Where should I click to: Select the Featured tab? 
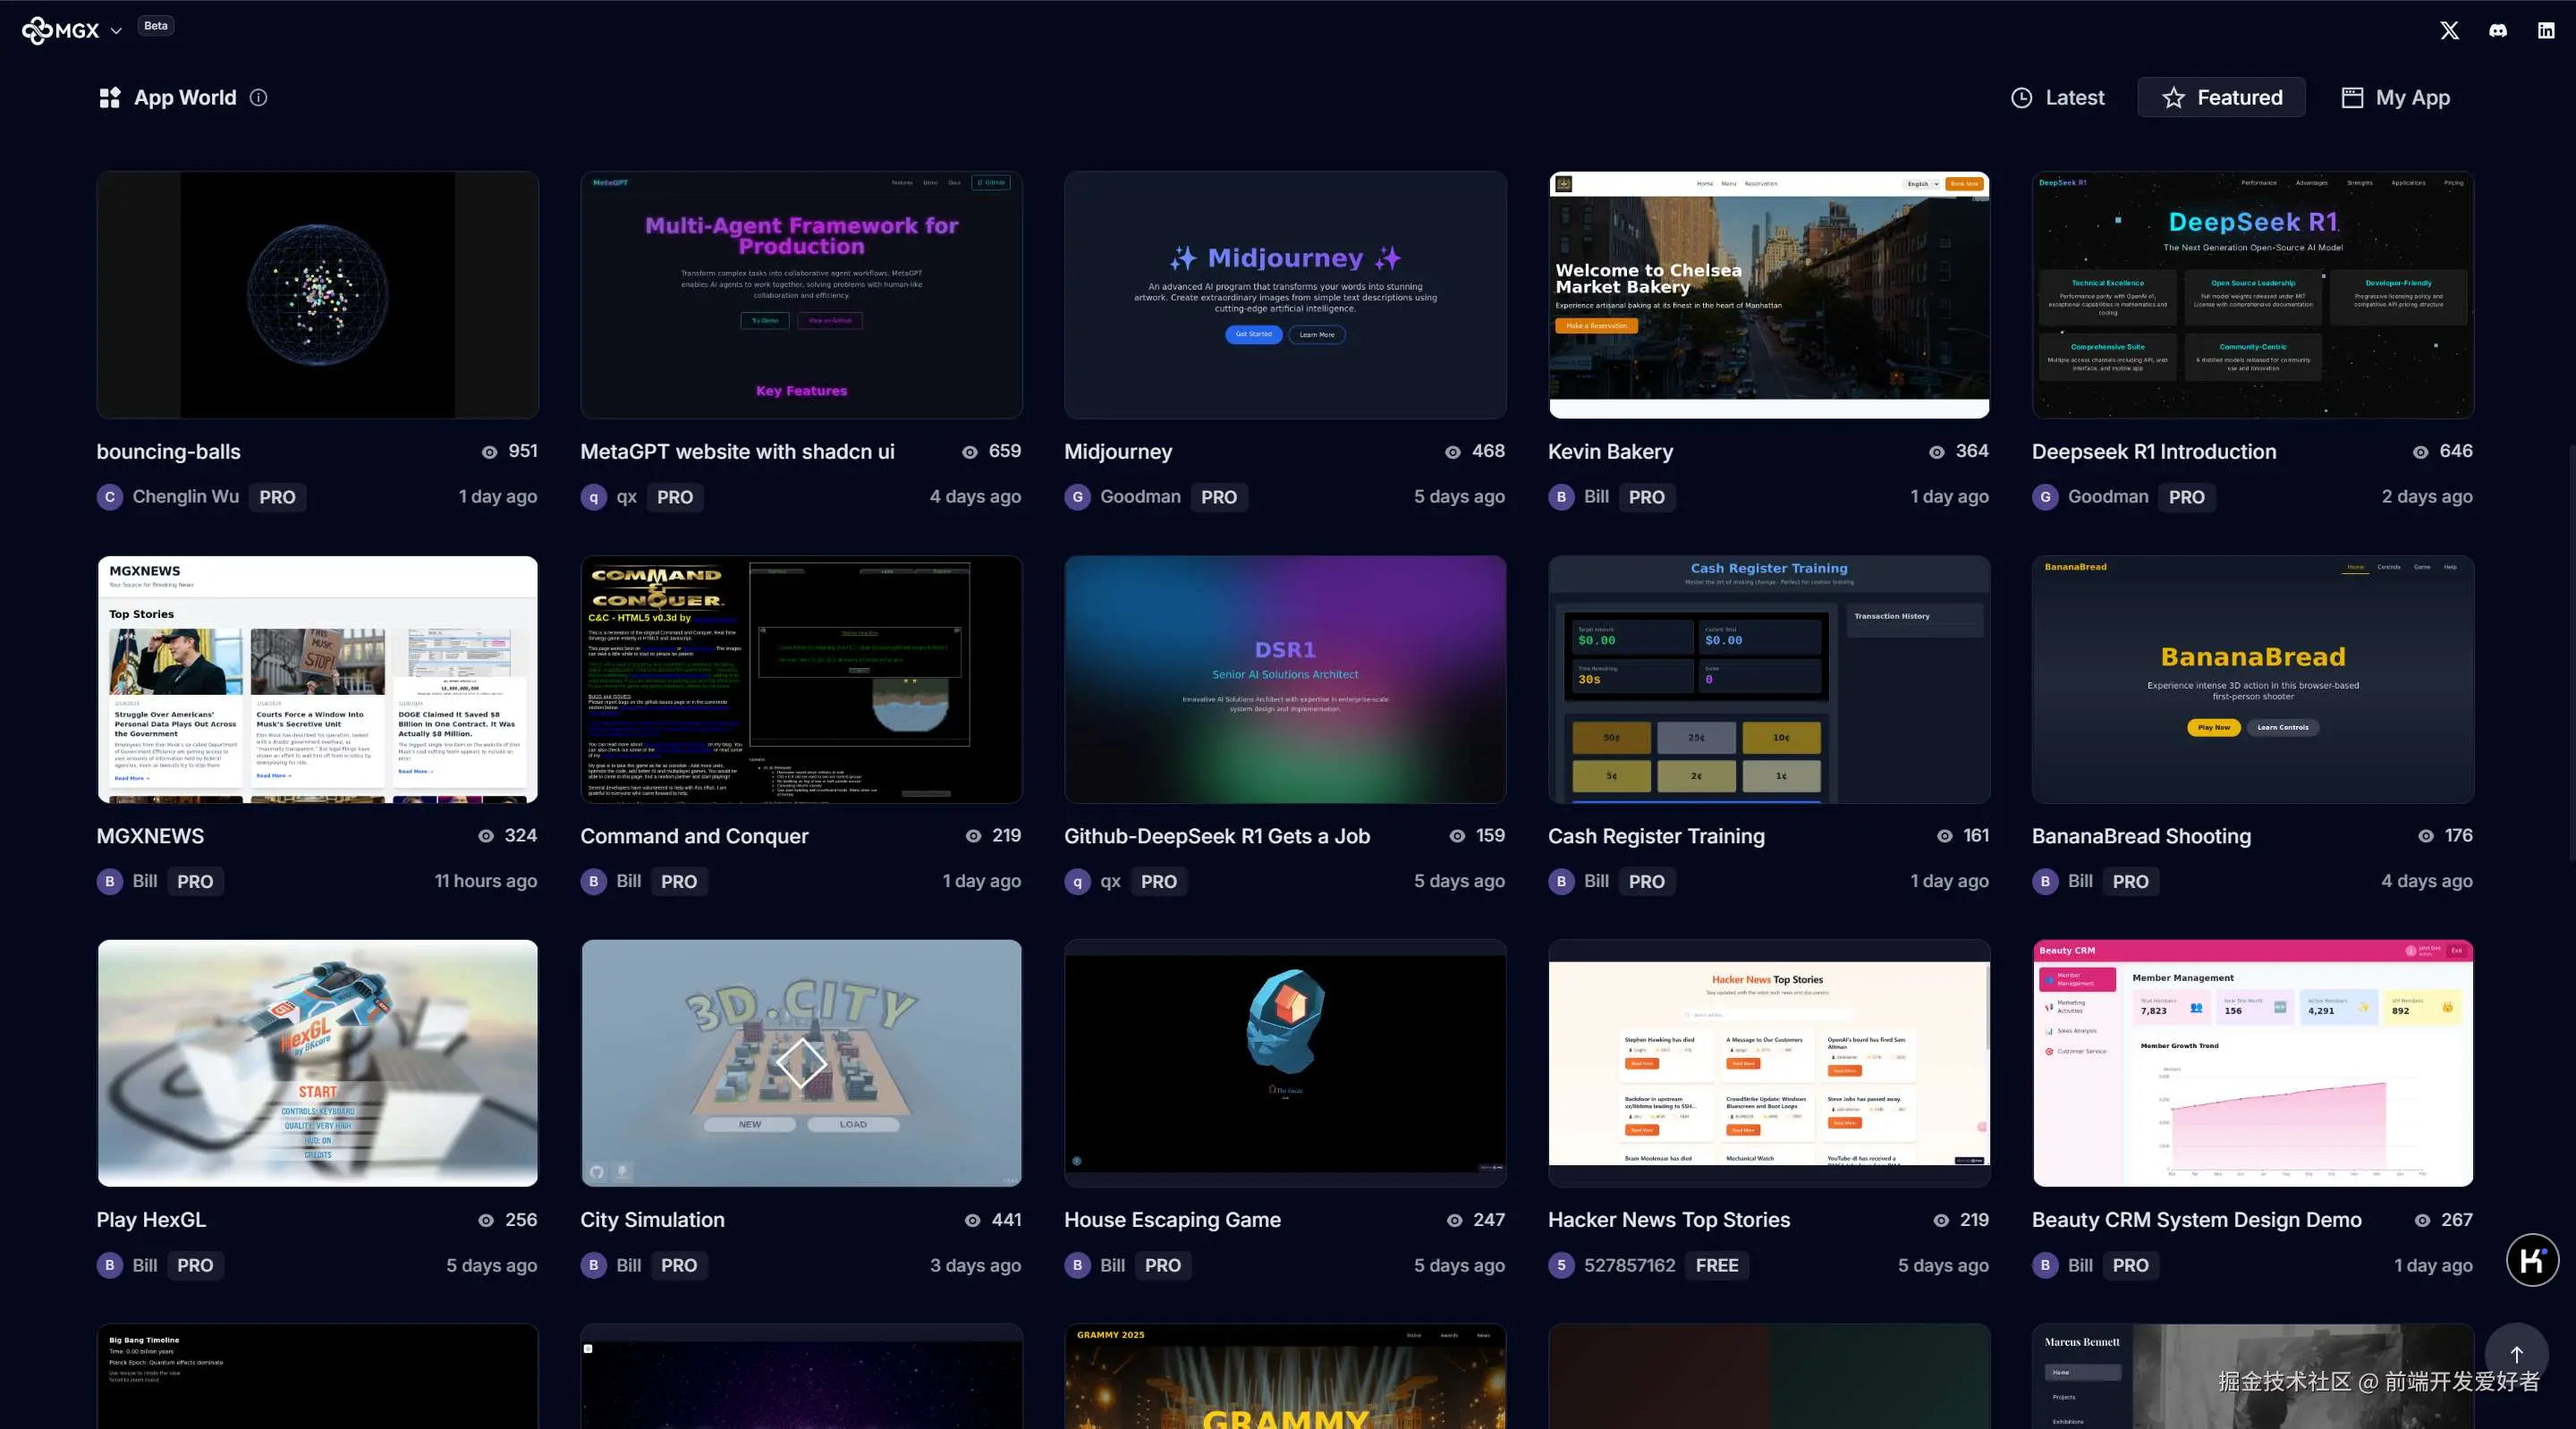pyautogui.click(x=2221, y=97)
